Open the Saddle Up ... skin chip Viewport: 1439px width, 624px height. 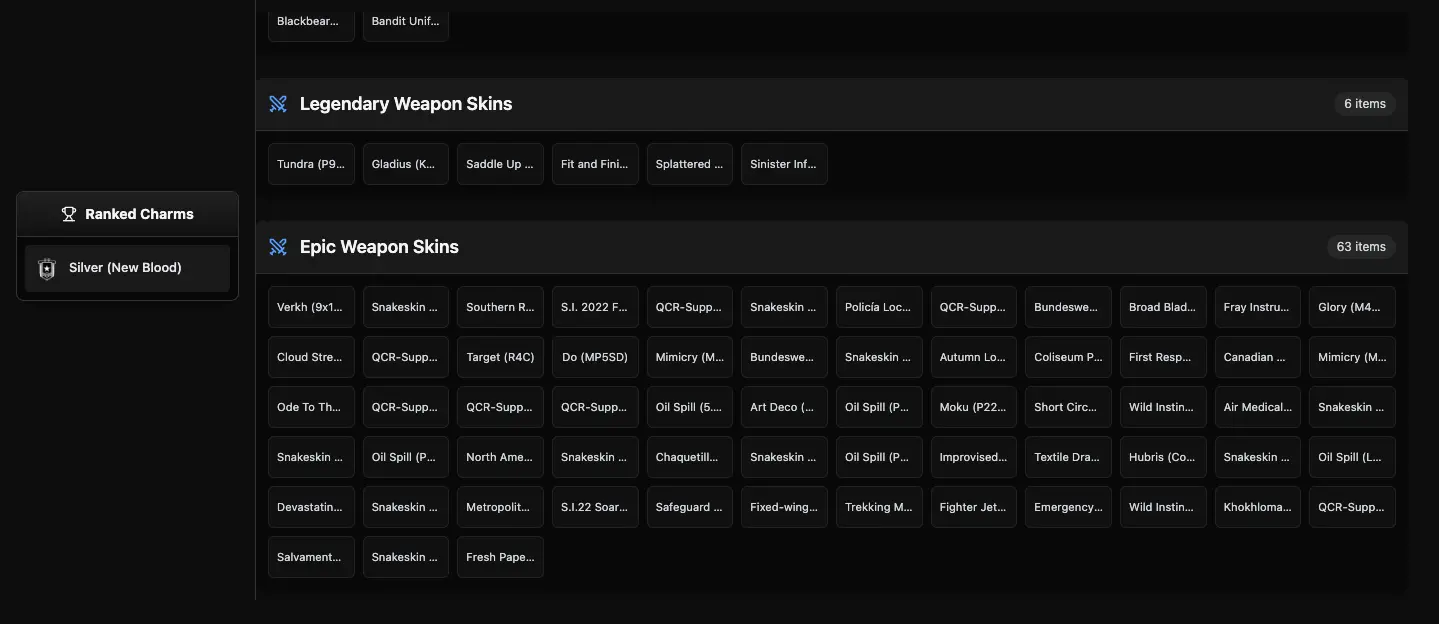coord(500,164)
